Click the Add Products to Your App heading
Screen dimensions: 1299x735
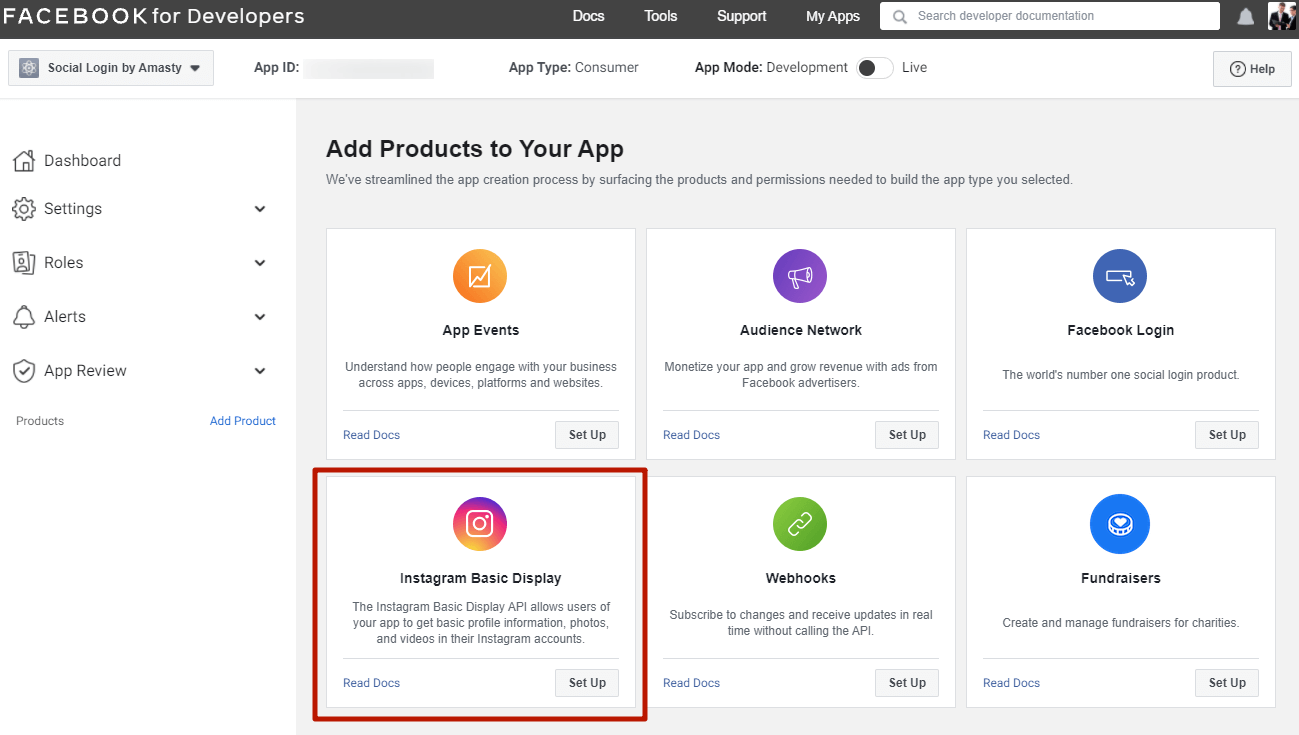[475, 149]
